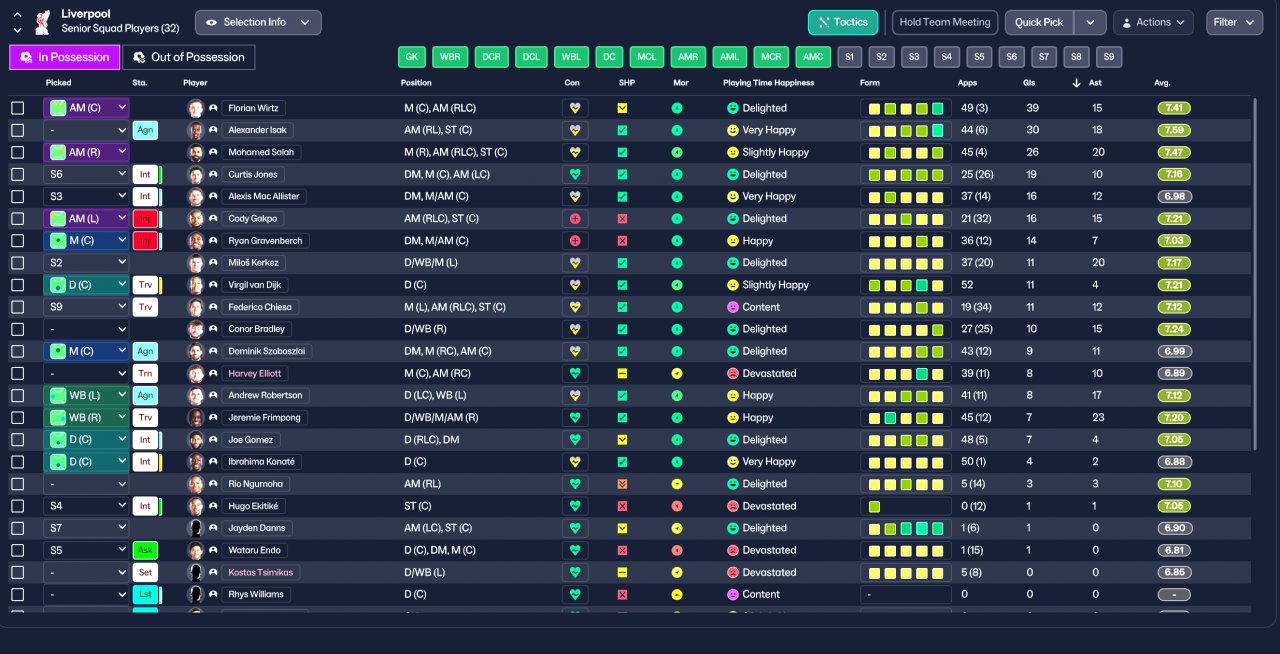Sort by the Playing Time Happiness column header
Viewport: 1280px width, 654px height.
768,83
